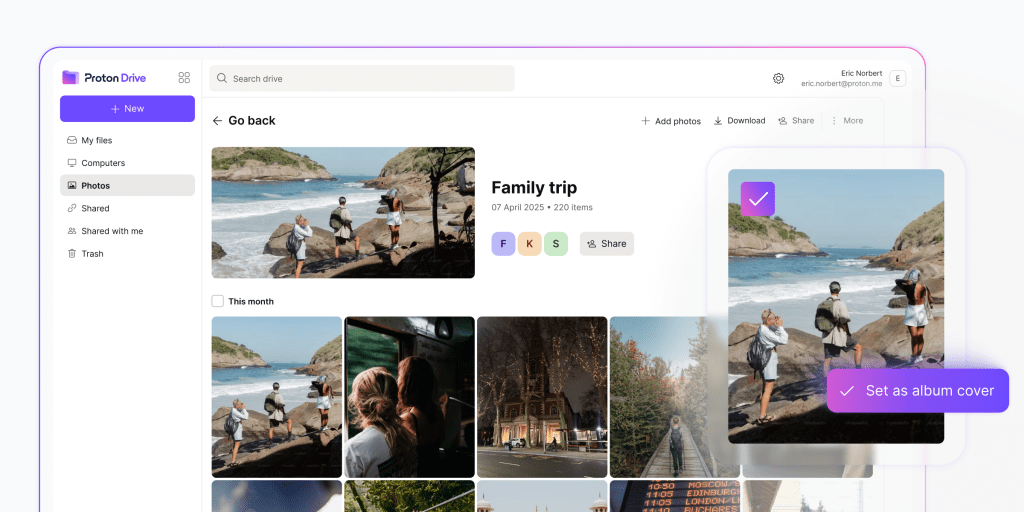1024x512 pixels.
Task: Open the beach rocks photo in grid
Action: pos(277,397)
